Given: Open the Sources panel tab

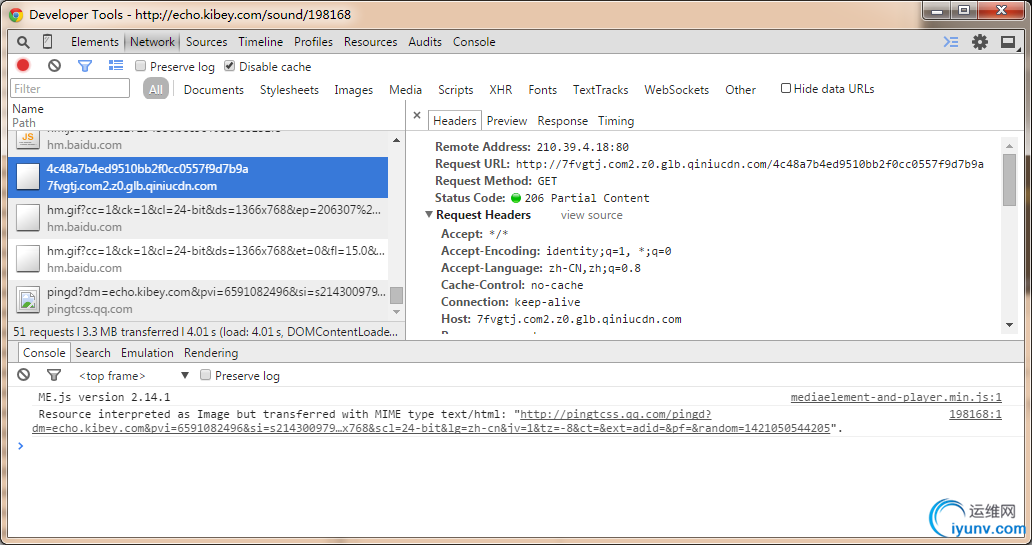Looking at the screenshot, I should (x=206, y=42).
